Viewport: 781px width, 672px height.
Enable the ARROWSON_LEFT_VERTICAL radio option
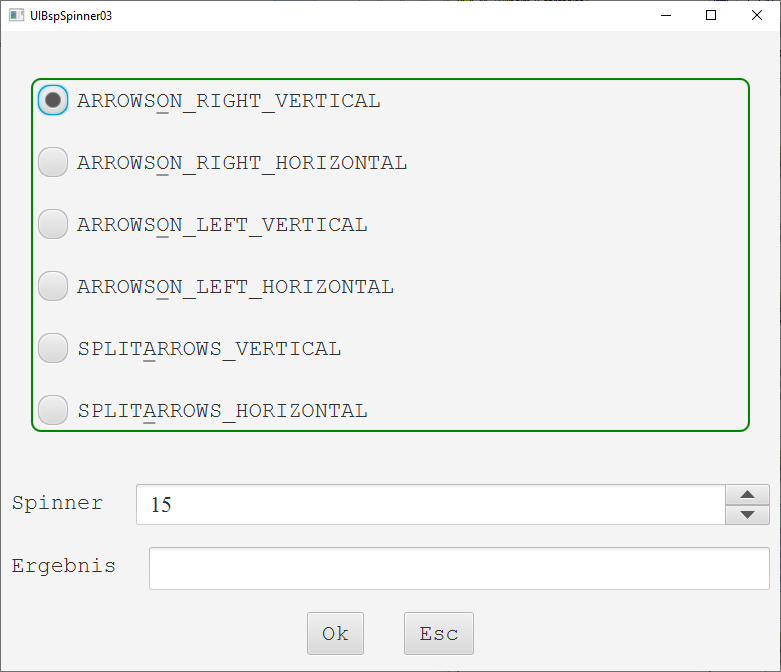[53, 224]
